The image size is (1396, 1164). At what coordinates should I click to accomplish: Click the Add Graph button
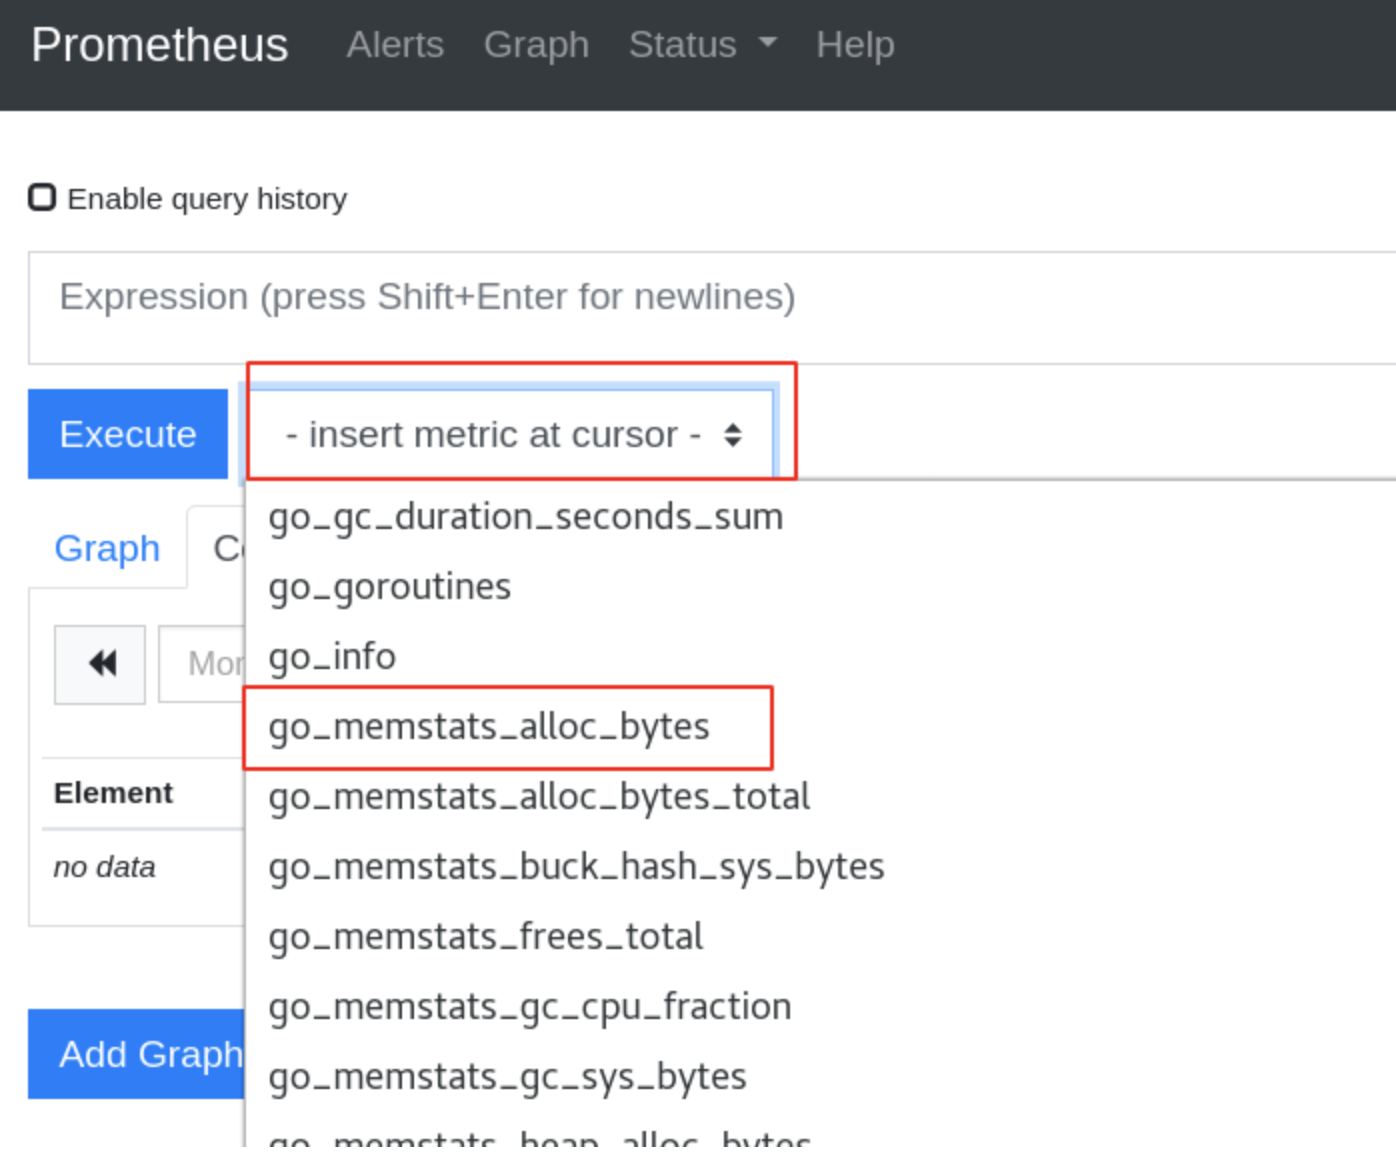137,1054
